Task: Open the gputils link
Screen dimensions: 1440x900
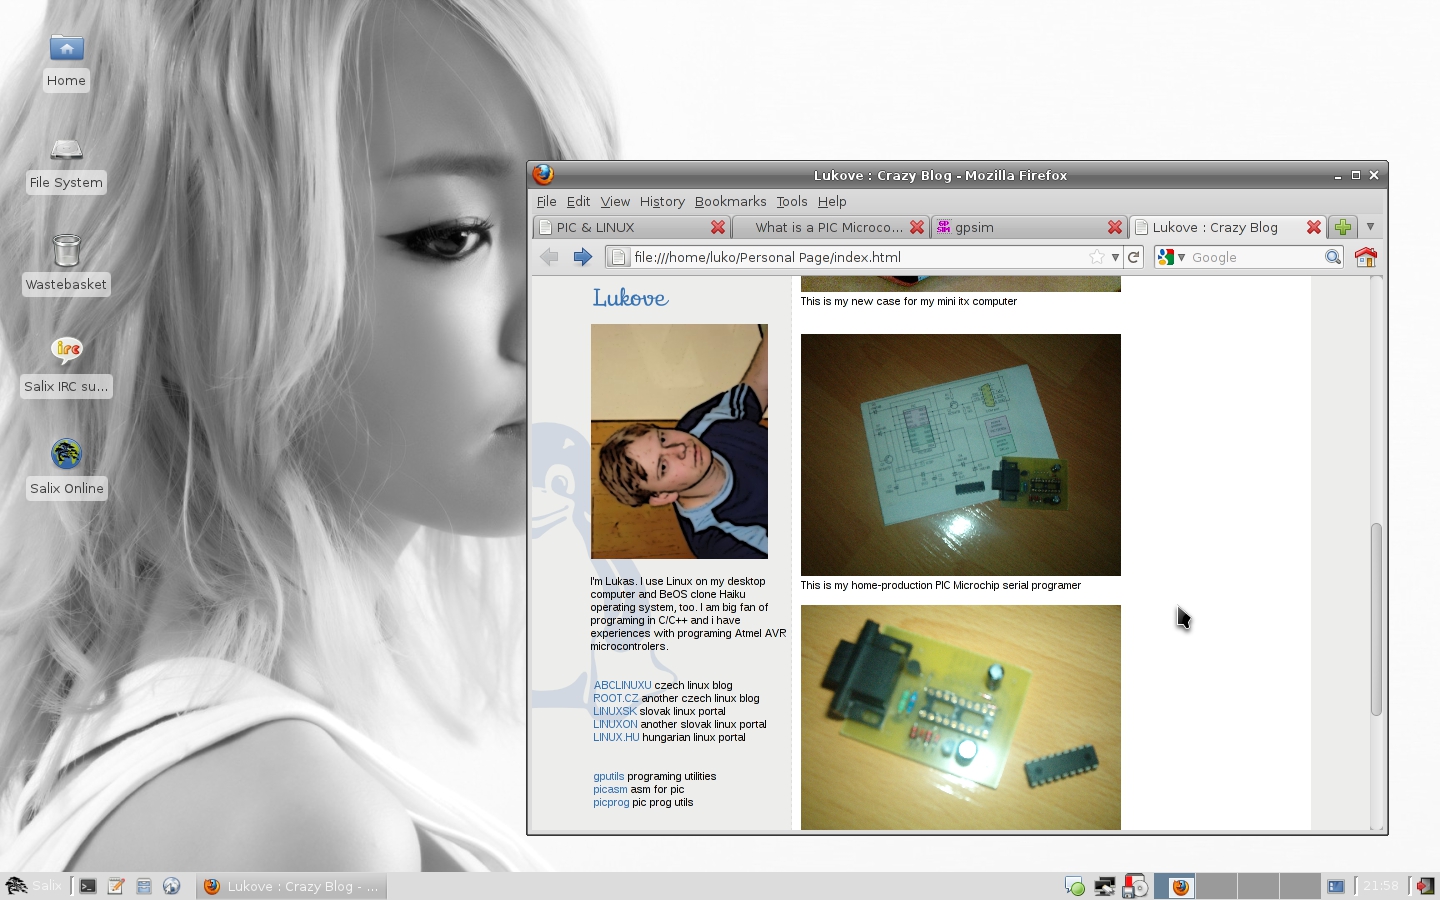Action: pos(608,776)
